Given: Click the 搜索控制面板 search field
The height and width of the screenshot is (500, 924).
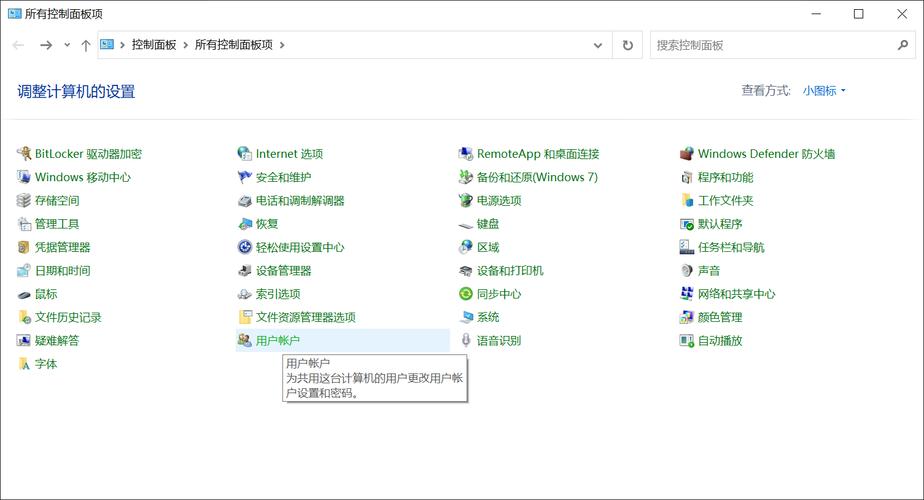Looking at the screenshot, I should point(770,45).
